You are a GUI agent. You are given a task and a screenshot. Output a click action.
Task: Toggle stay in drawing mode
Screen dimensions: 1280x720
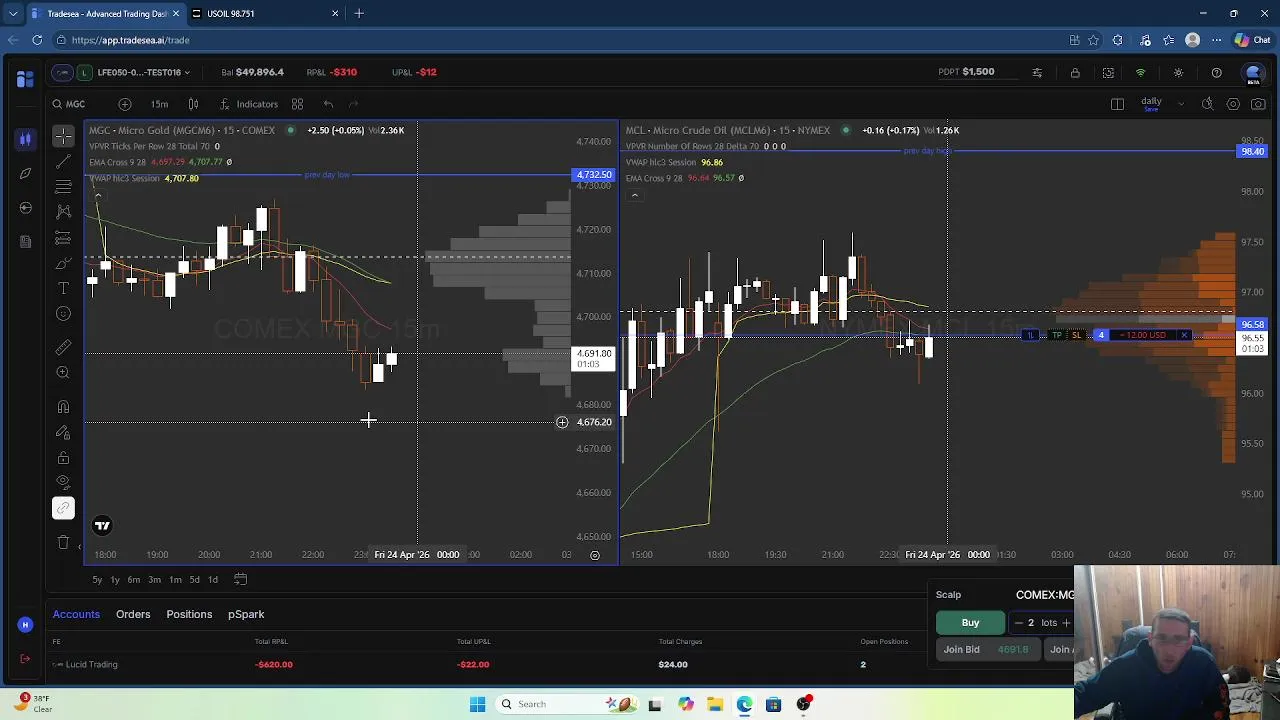63,432
